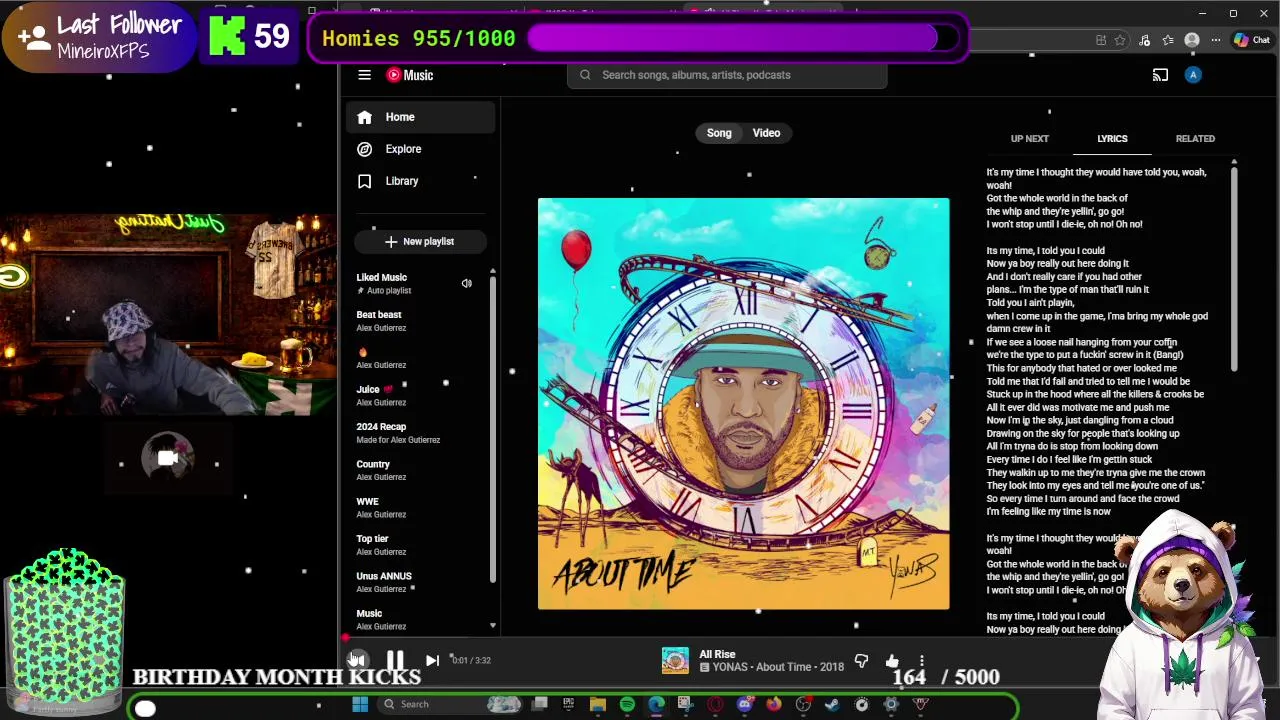This screenshot has width=1280, height=720.
Task: Open the Copilot Chat button
Action: 1252,40
